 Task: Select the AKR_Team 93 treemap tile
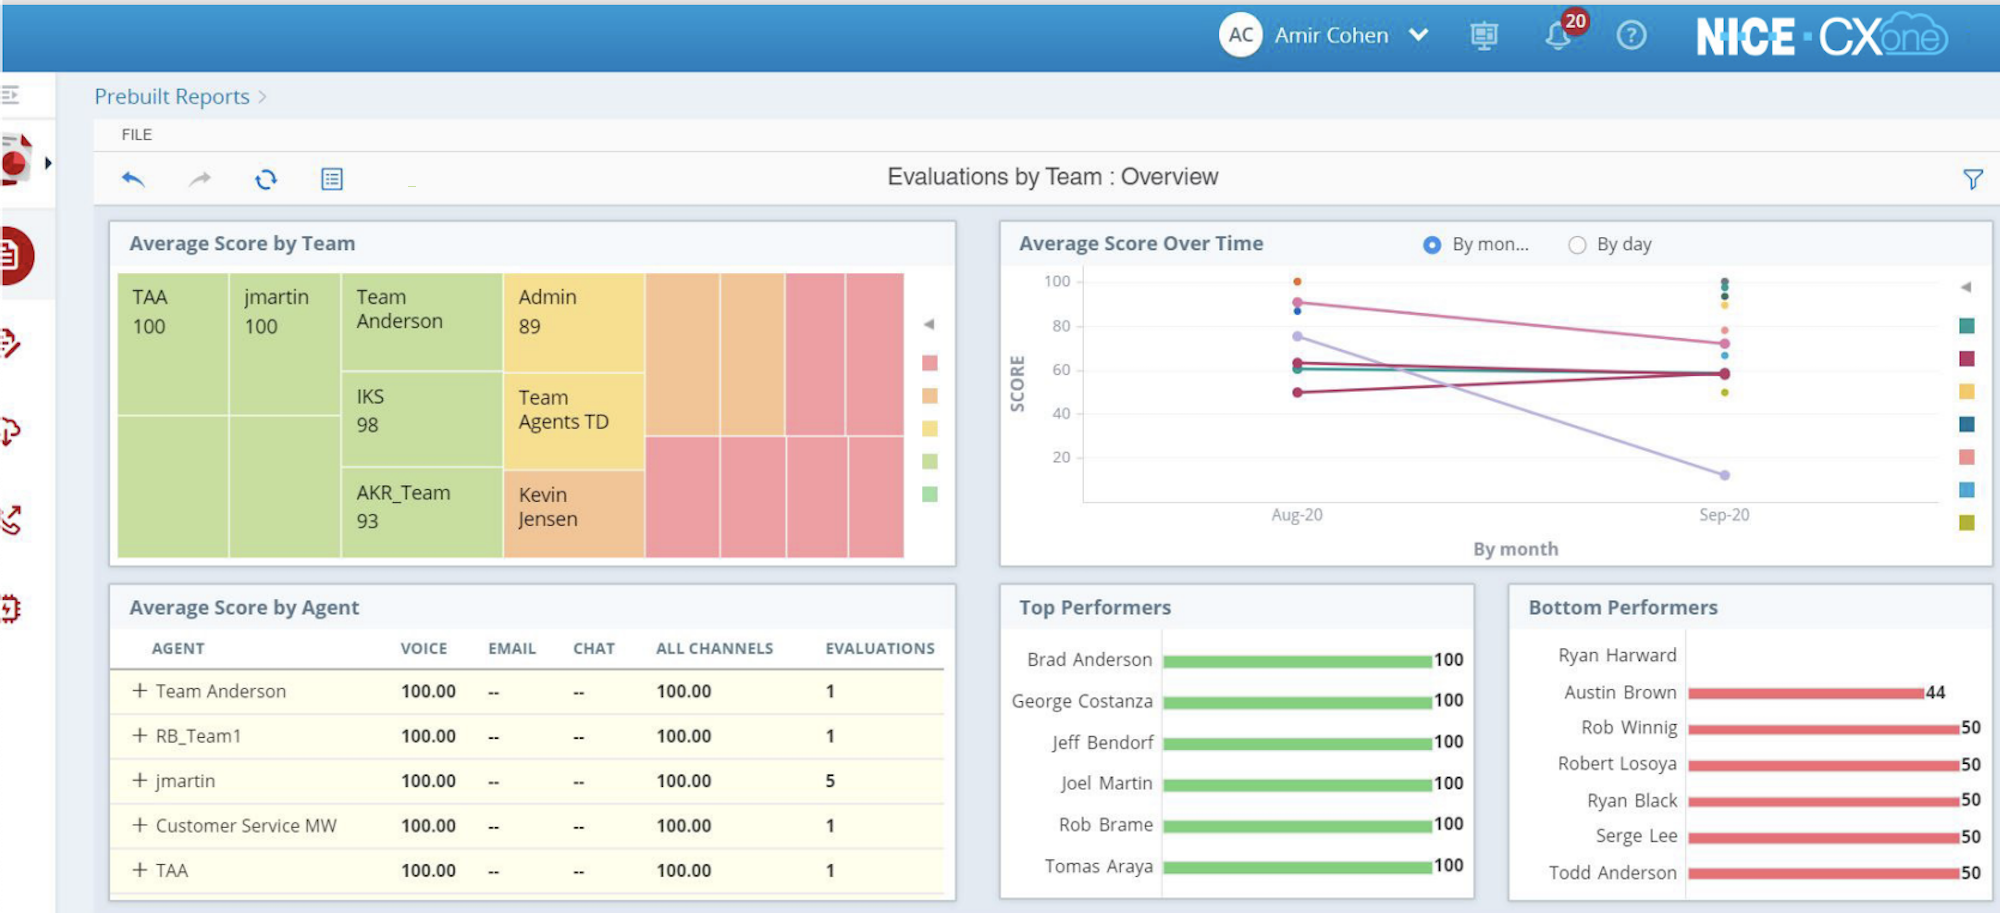click(422, 512)
